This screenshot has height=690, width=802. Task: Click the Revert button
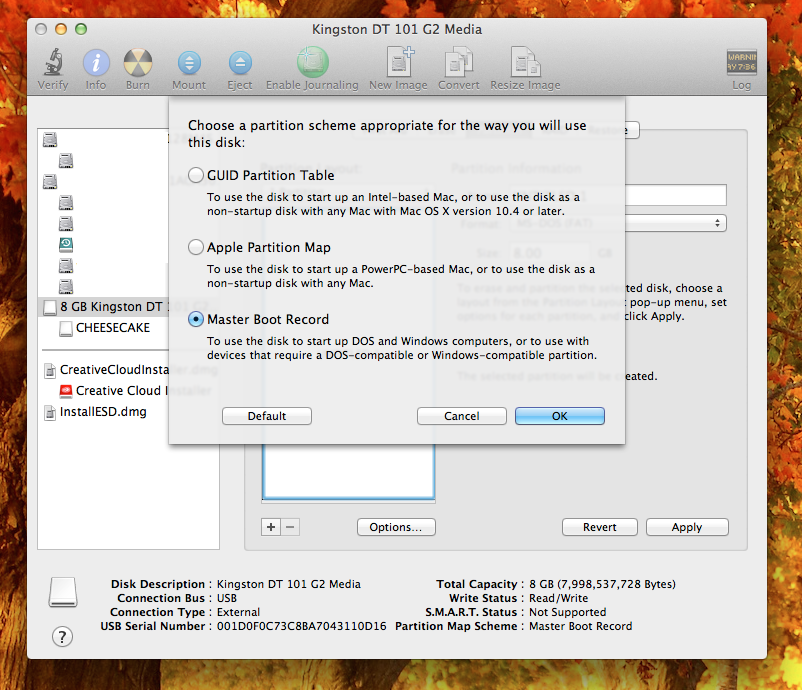600,527
